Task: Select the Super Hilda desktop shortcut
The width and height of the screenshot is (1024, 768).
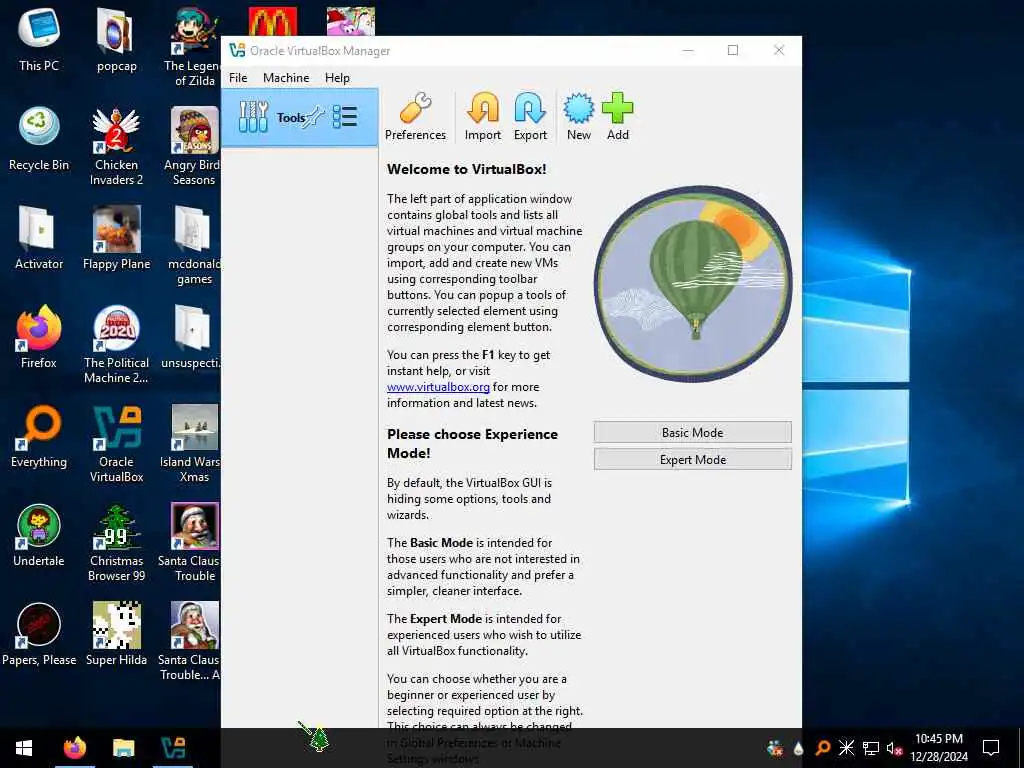Action: click(116, 634)
